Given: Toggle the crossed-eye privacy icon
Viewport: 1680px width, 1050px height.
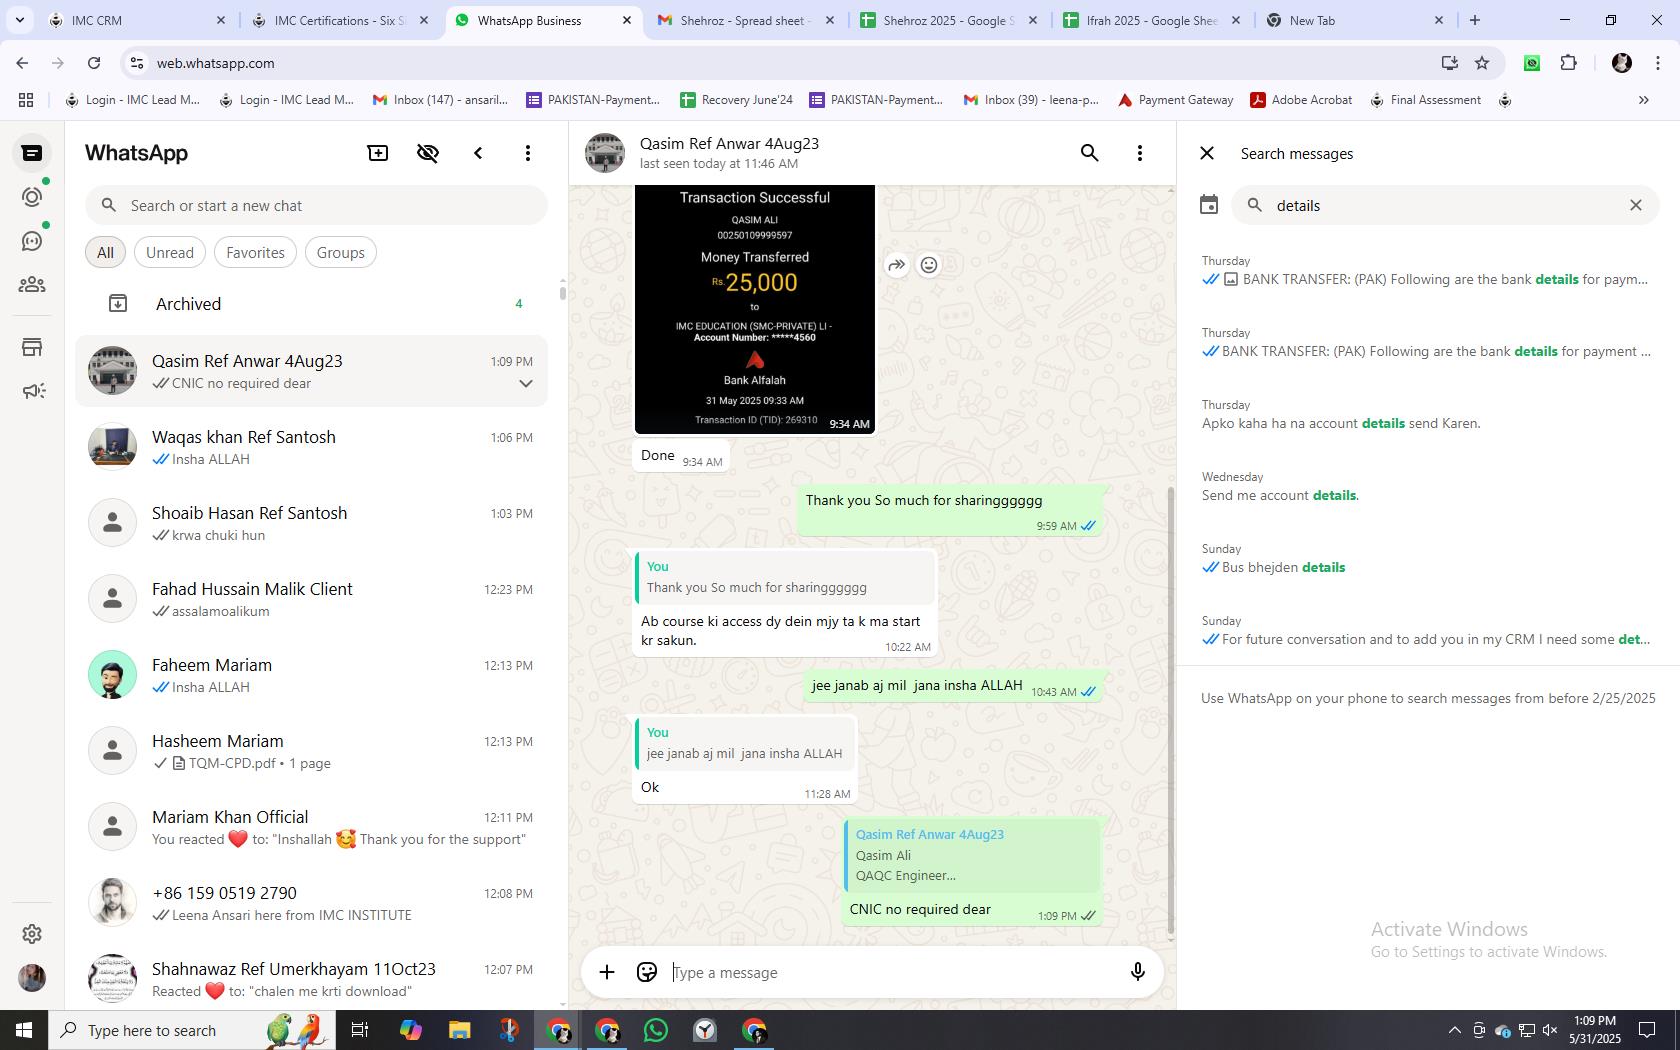Looking at the screenshot, I should [428, 153].
